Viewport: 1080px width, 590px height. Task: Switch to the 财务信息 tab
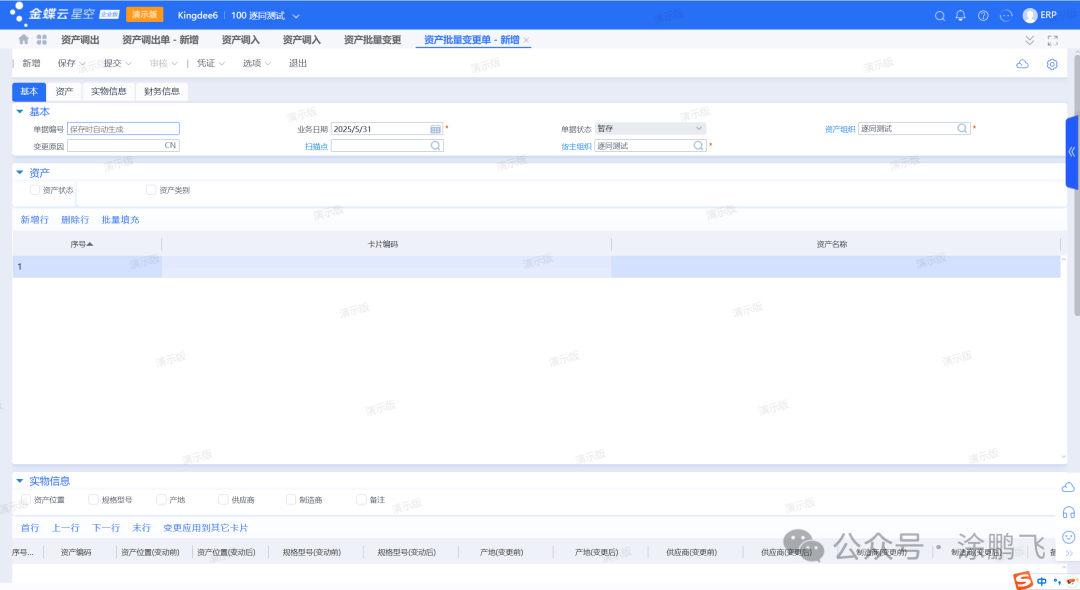coord(161,92)
